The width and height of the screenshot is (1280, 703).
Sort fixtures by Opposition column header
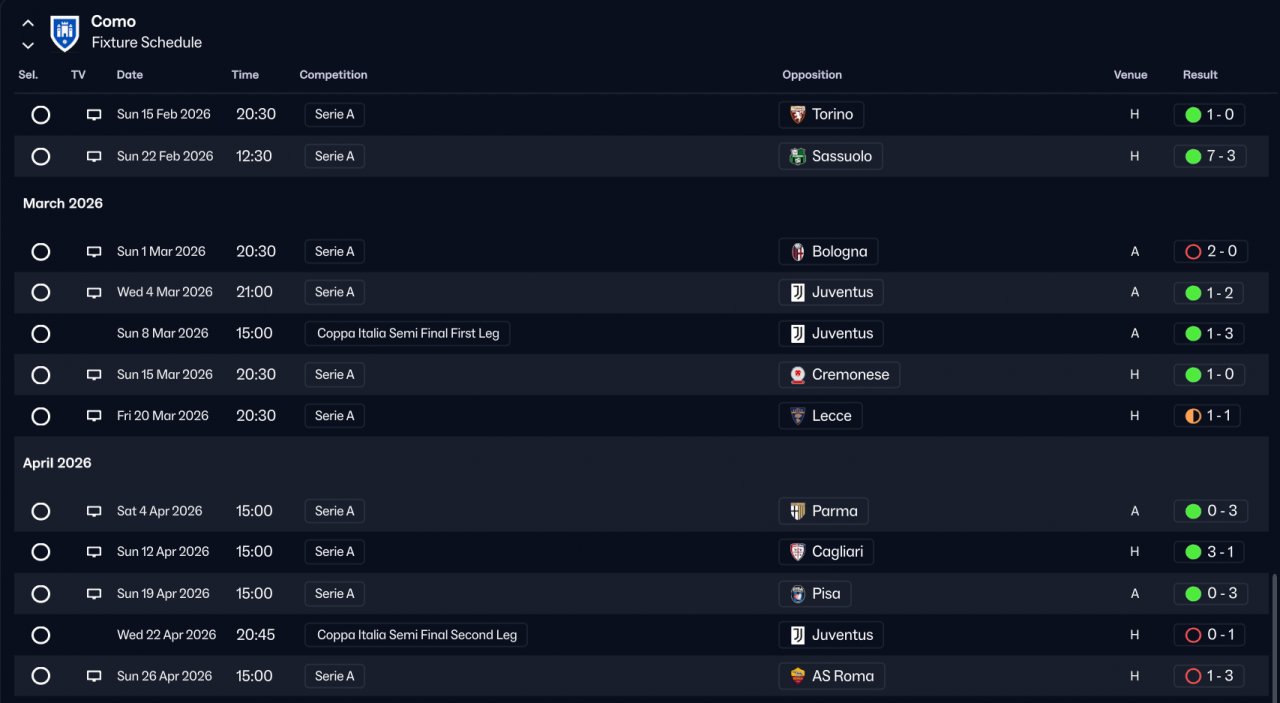point(811,75)
